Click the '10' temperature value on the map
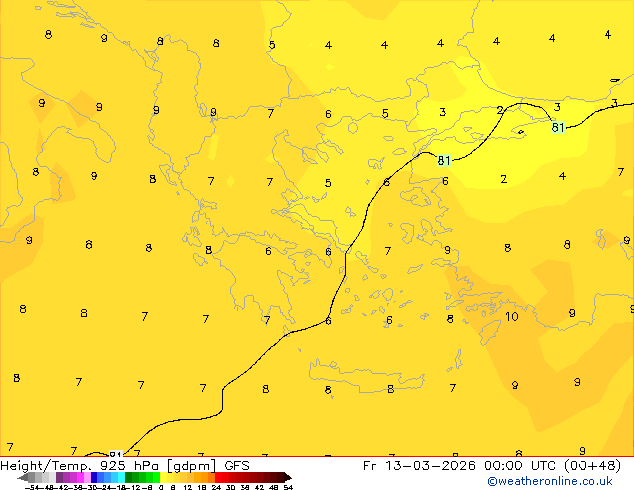The image size is (634, 490). click(x=512, y=317)
